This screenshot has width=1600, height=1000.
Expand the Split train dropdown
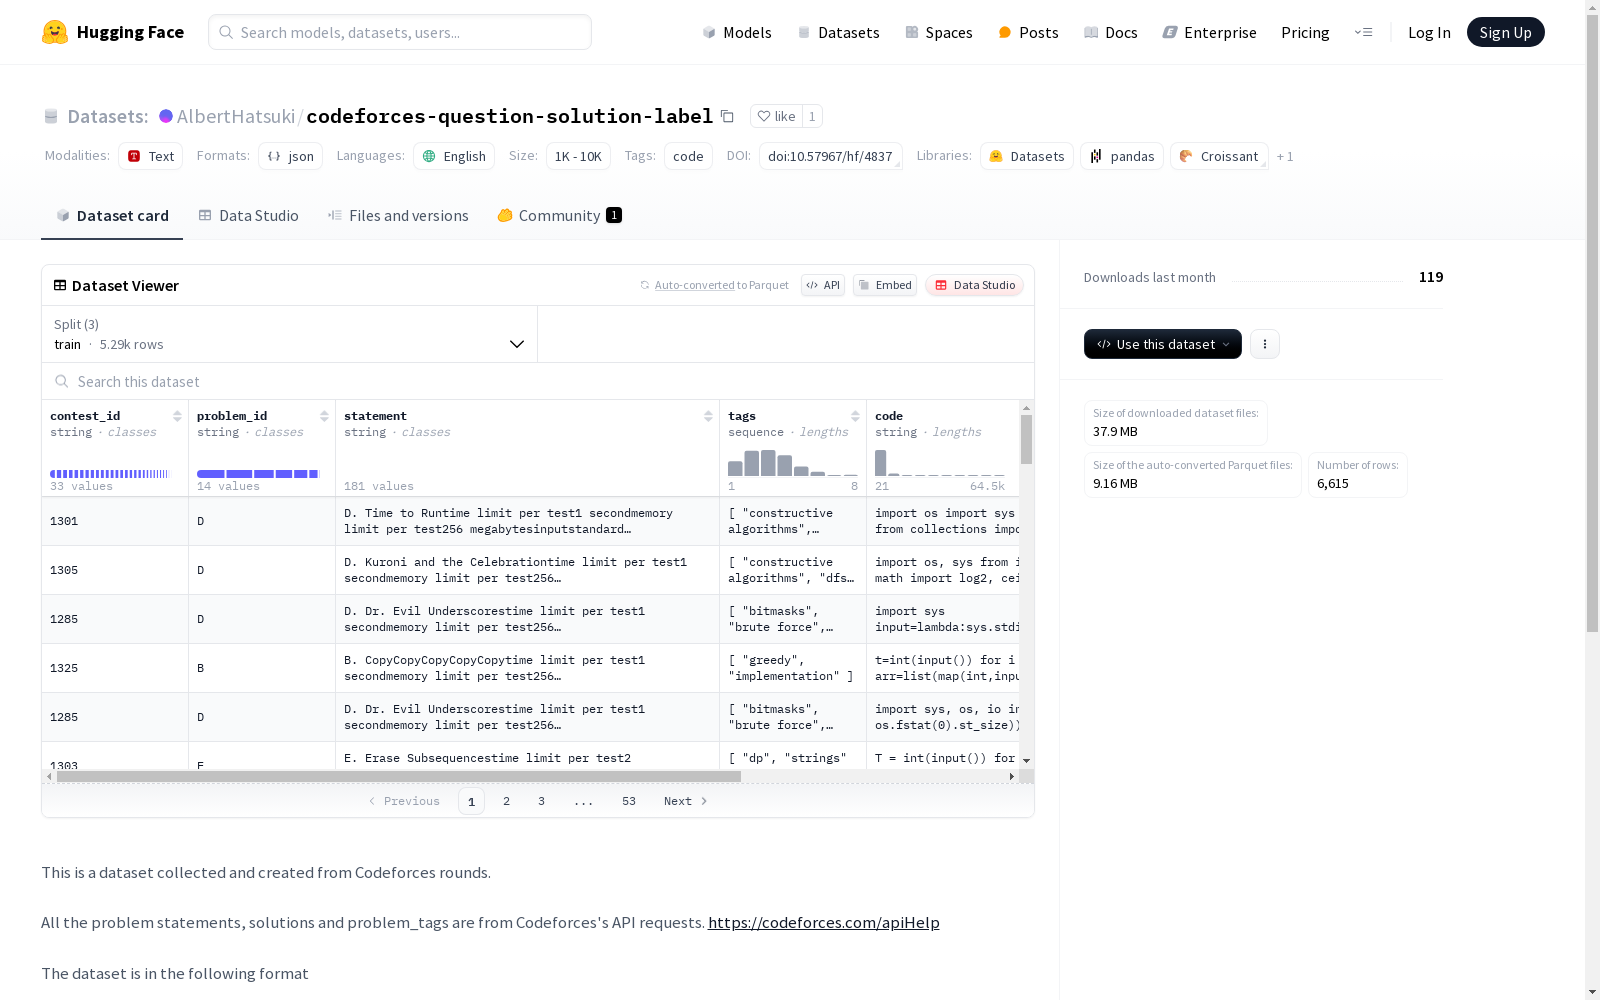coord(289,334)
